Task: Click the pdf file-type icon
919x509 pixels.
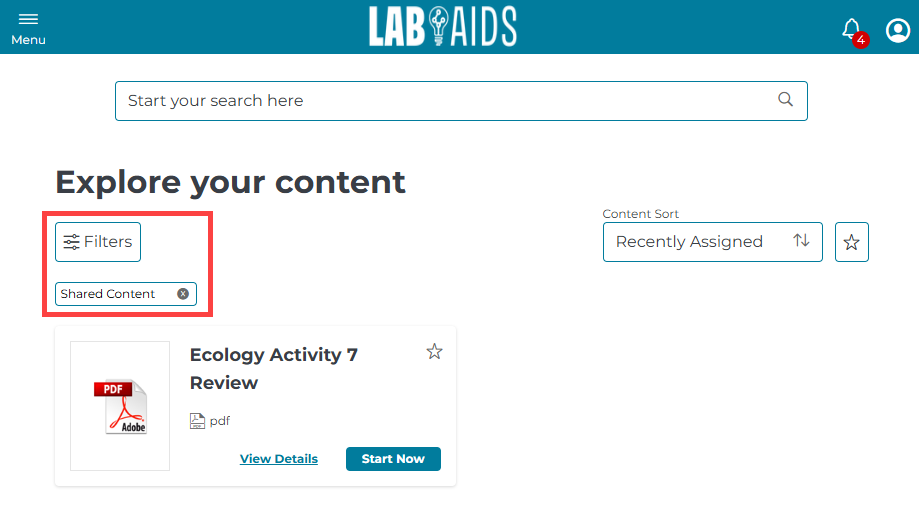Action: pyautogui.click(x=198, y=421)
